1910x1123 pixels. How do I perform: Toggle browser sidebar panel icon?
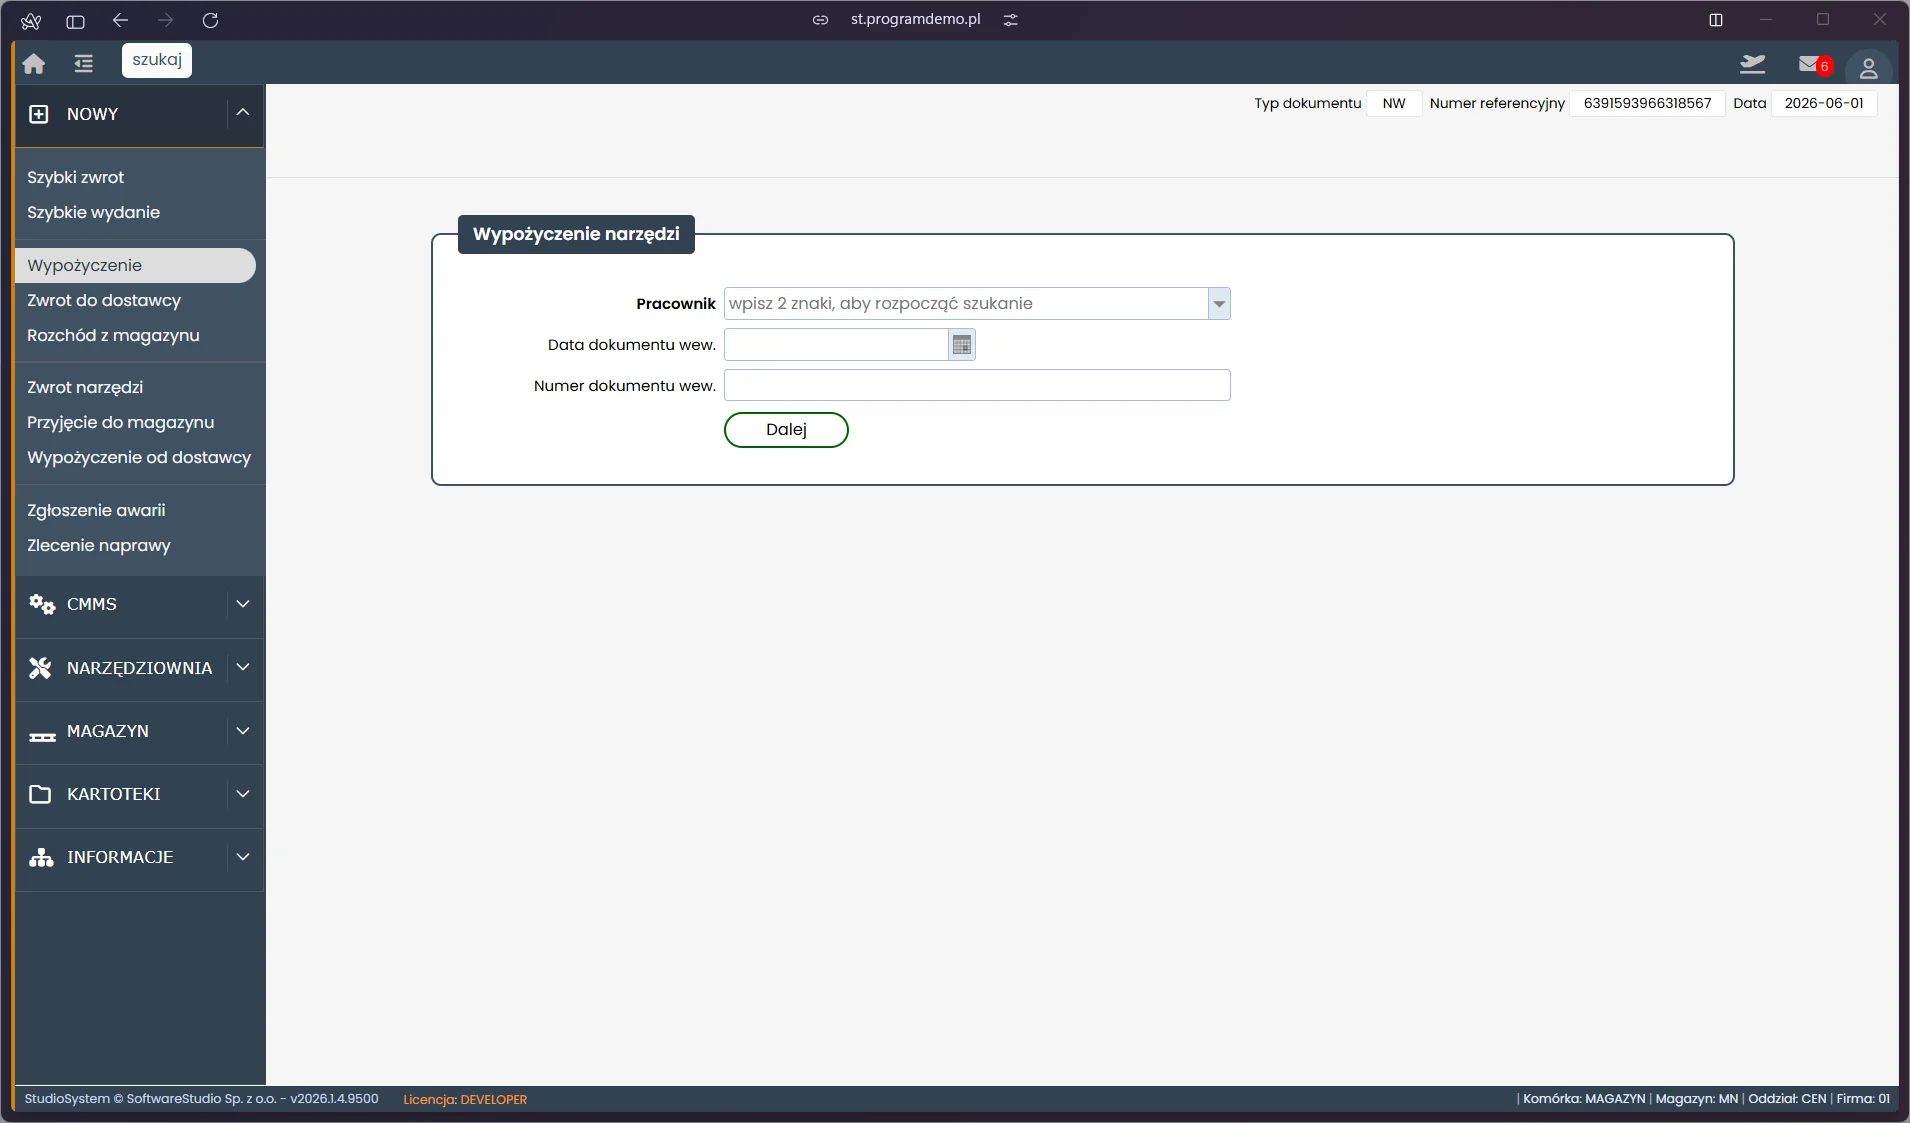click(75, 21)
